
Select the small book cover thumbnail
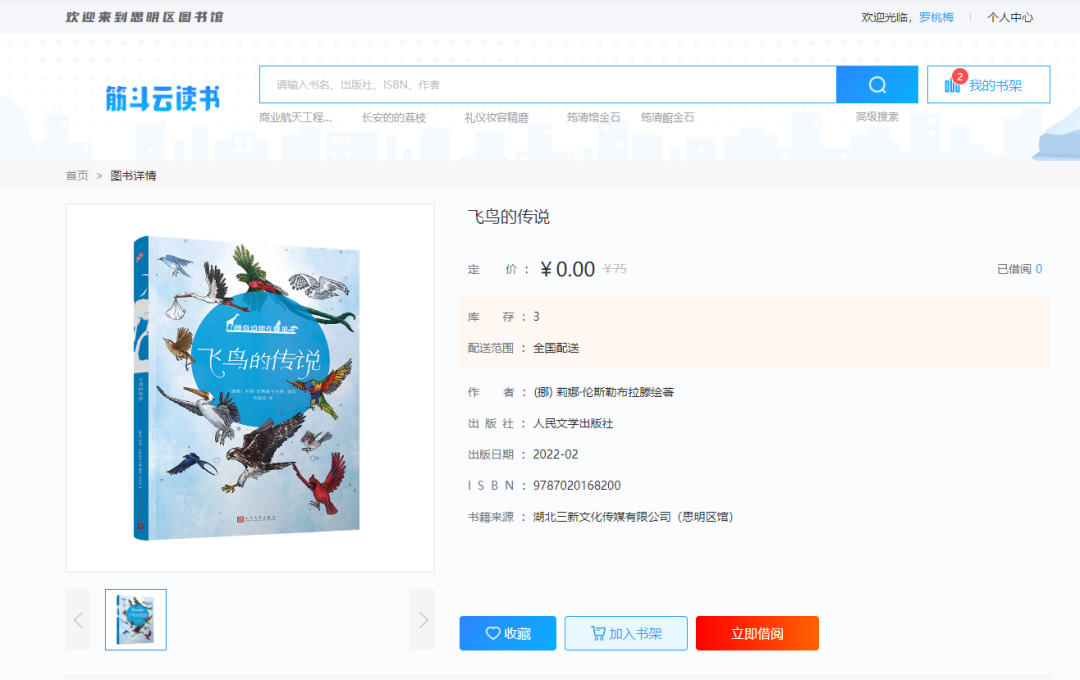[x=136, y=619]
